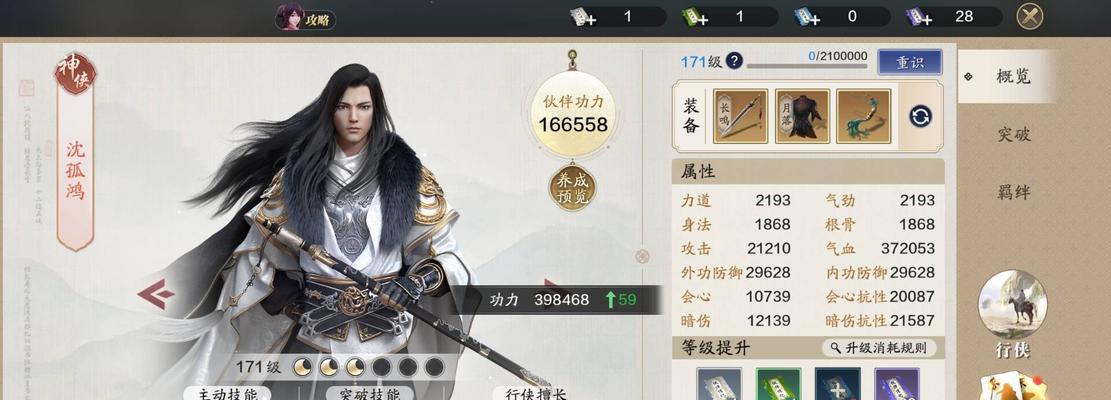Add more green scroll items

tap(695, 17)
